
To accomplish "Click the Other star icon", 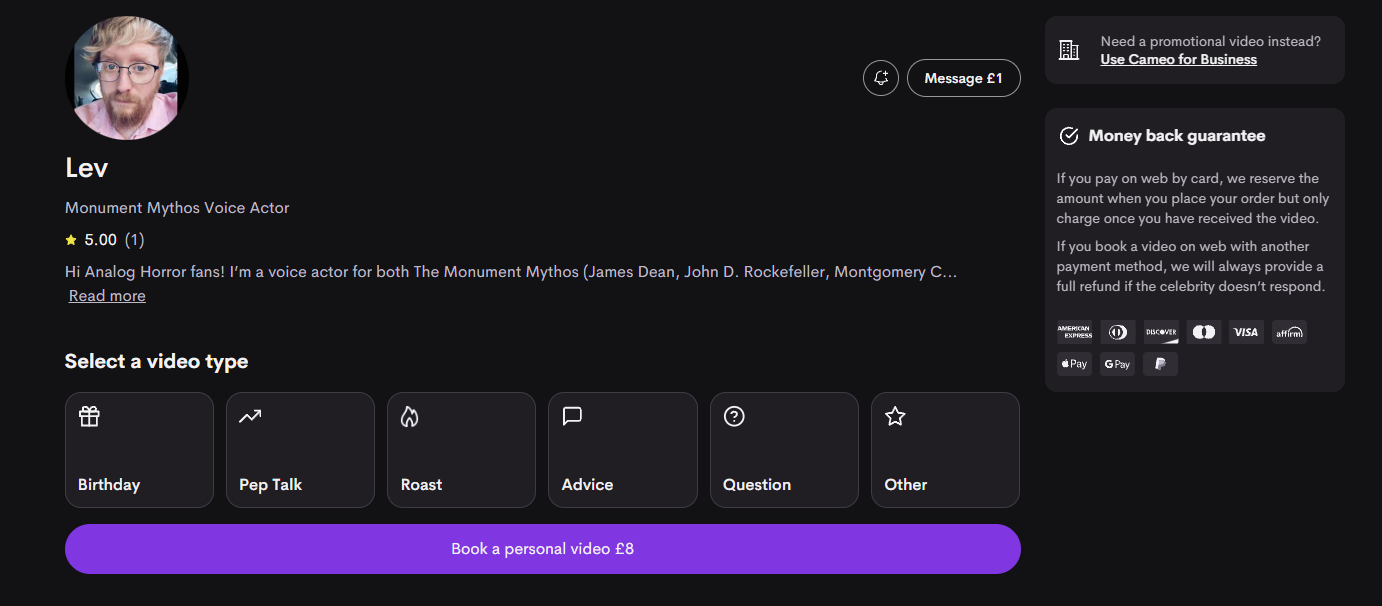I will point(895,416).
